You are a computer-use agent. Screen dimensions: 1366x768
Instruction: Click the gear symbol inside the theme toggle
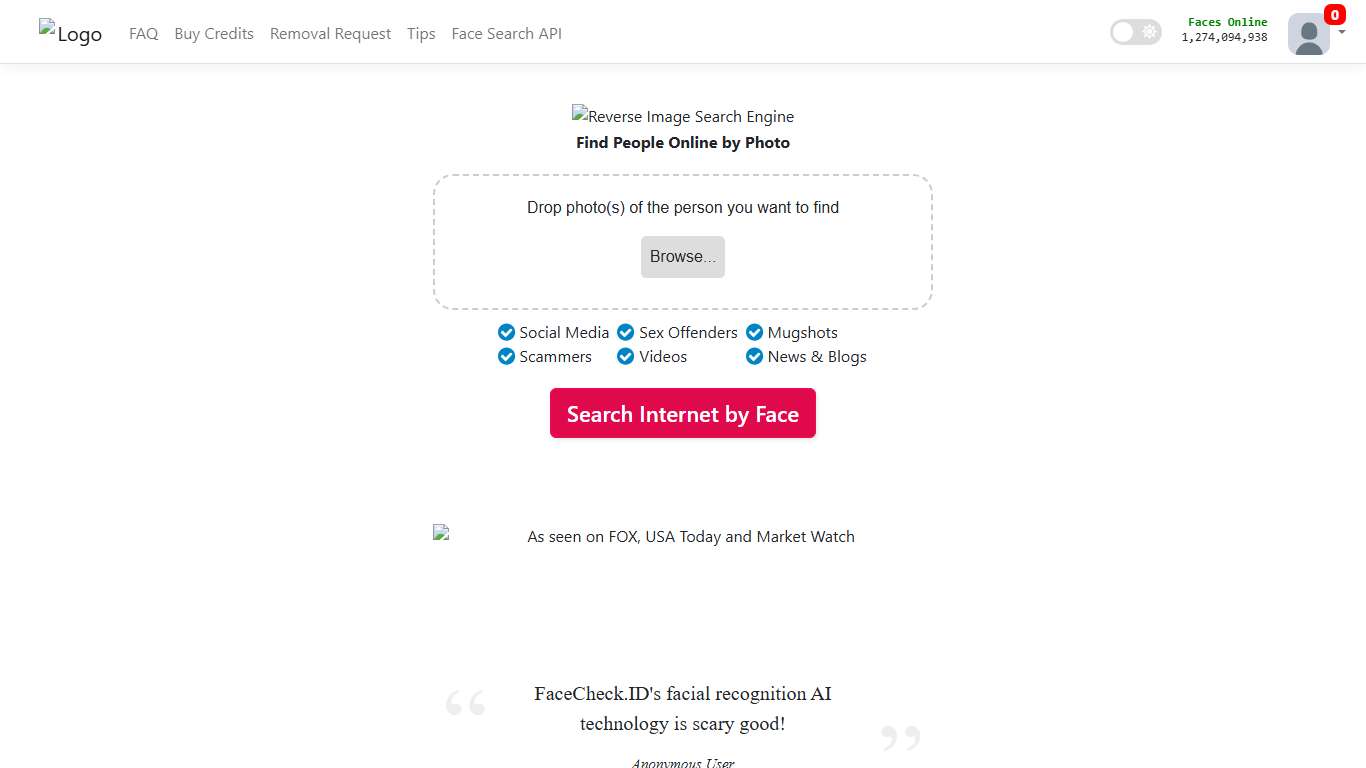point(1149,32)
